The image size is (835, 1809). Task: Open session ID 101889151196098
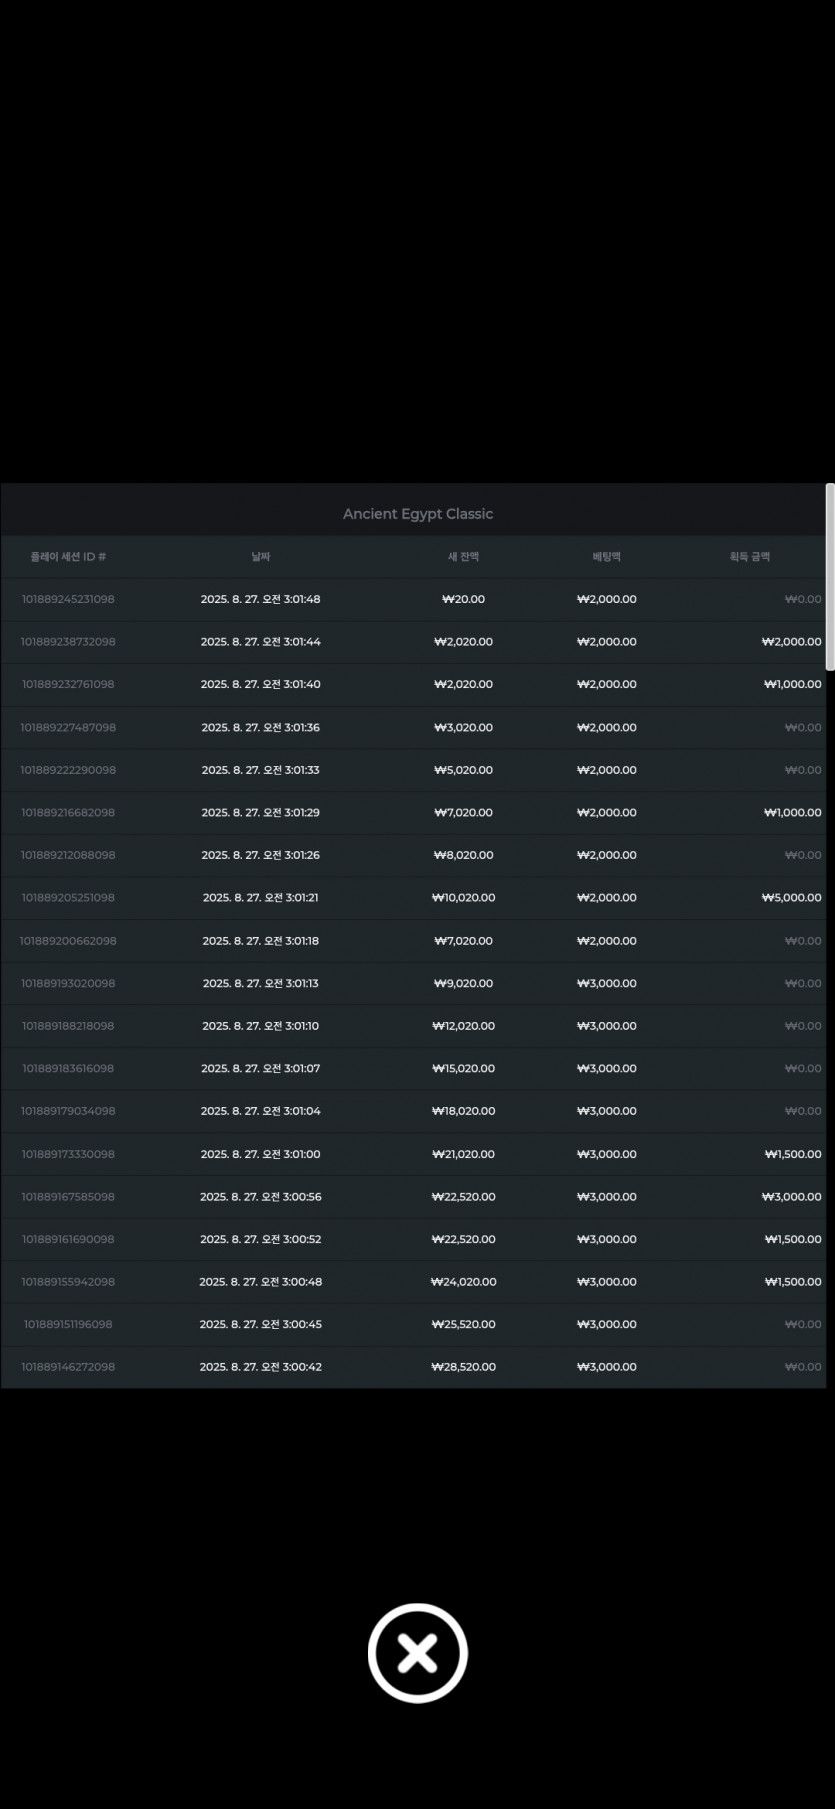click(x=68, y=1324)
